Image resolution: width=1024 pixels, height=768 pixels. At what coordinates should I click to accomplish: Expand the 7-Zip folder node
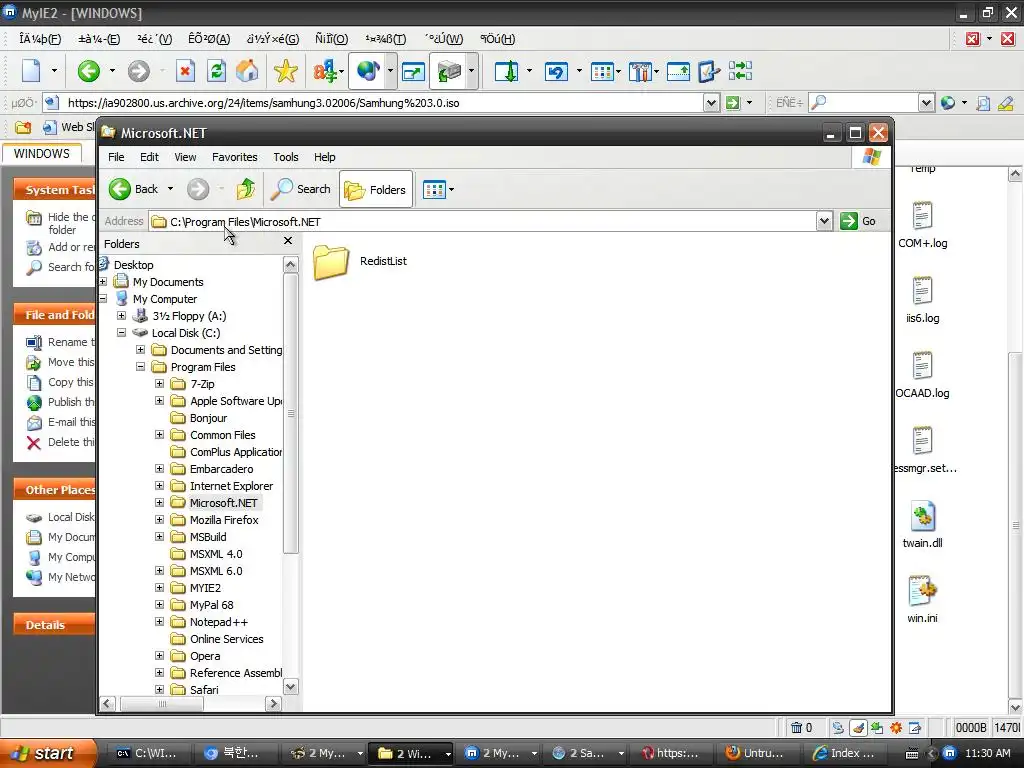click(159, 383)
